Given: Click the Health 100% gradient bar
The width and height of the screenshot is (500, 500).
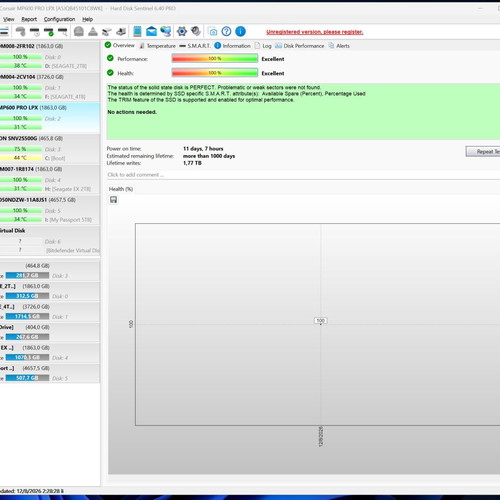Looking at the screenshot, I should point(215,73).
